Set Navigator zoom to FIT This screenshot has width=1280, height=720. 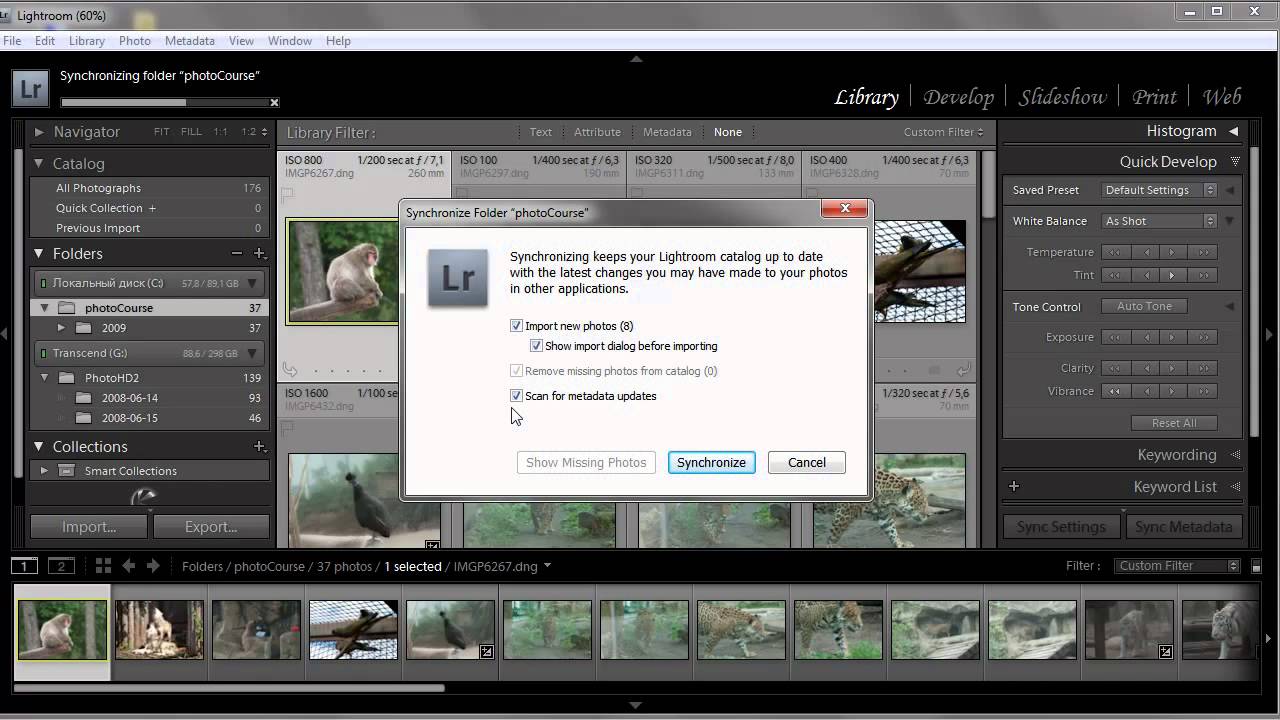pos(162,132)
